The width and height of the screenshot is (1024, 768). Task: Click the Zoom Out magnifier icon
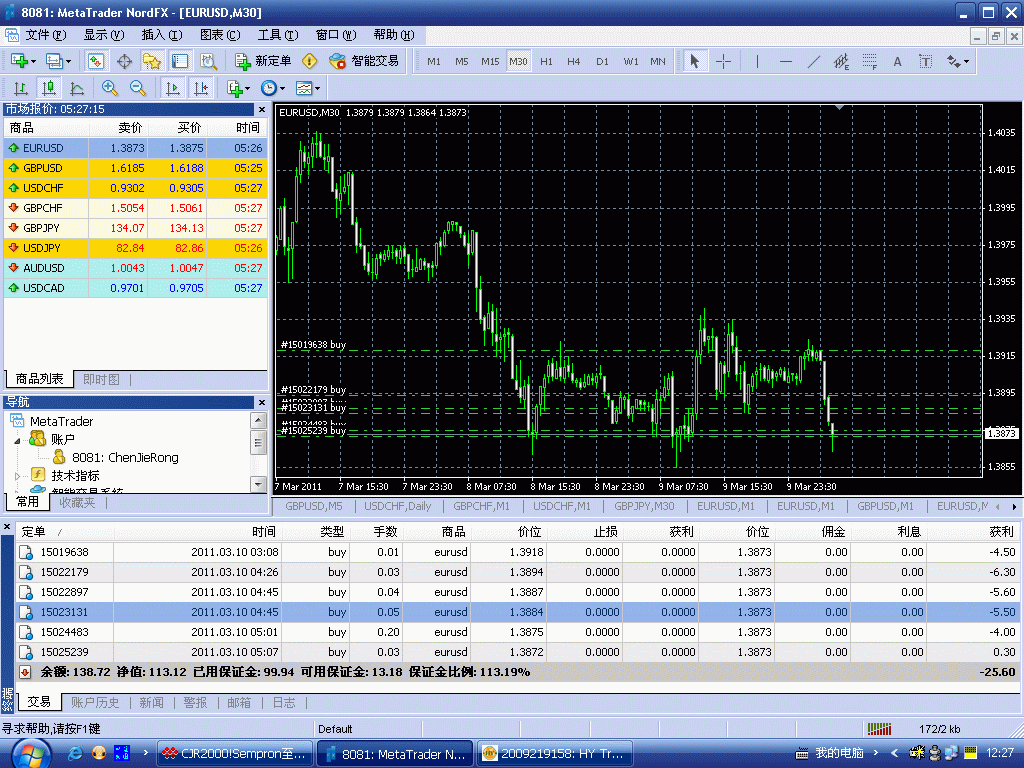[x=138, y=88]
